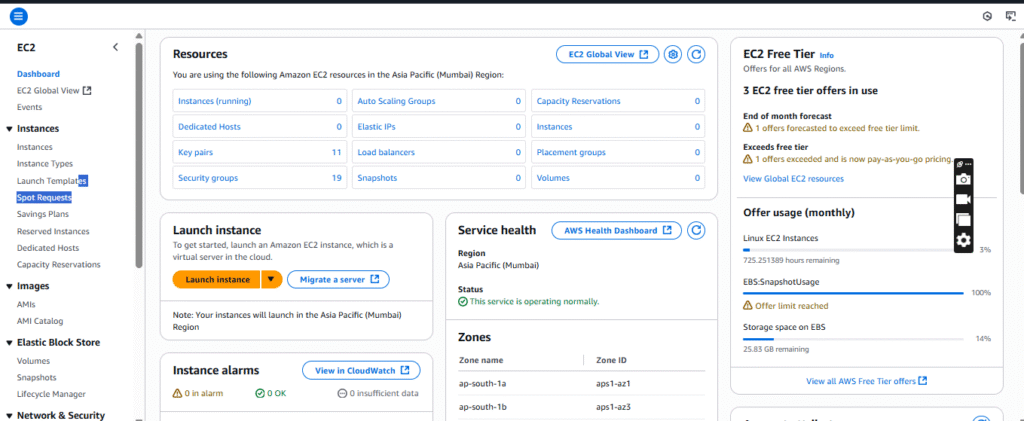Open the Key pairs resource link
This screenshot has width=1024, height=421.
(x=195, y=152)
